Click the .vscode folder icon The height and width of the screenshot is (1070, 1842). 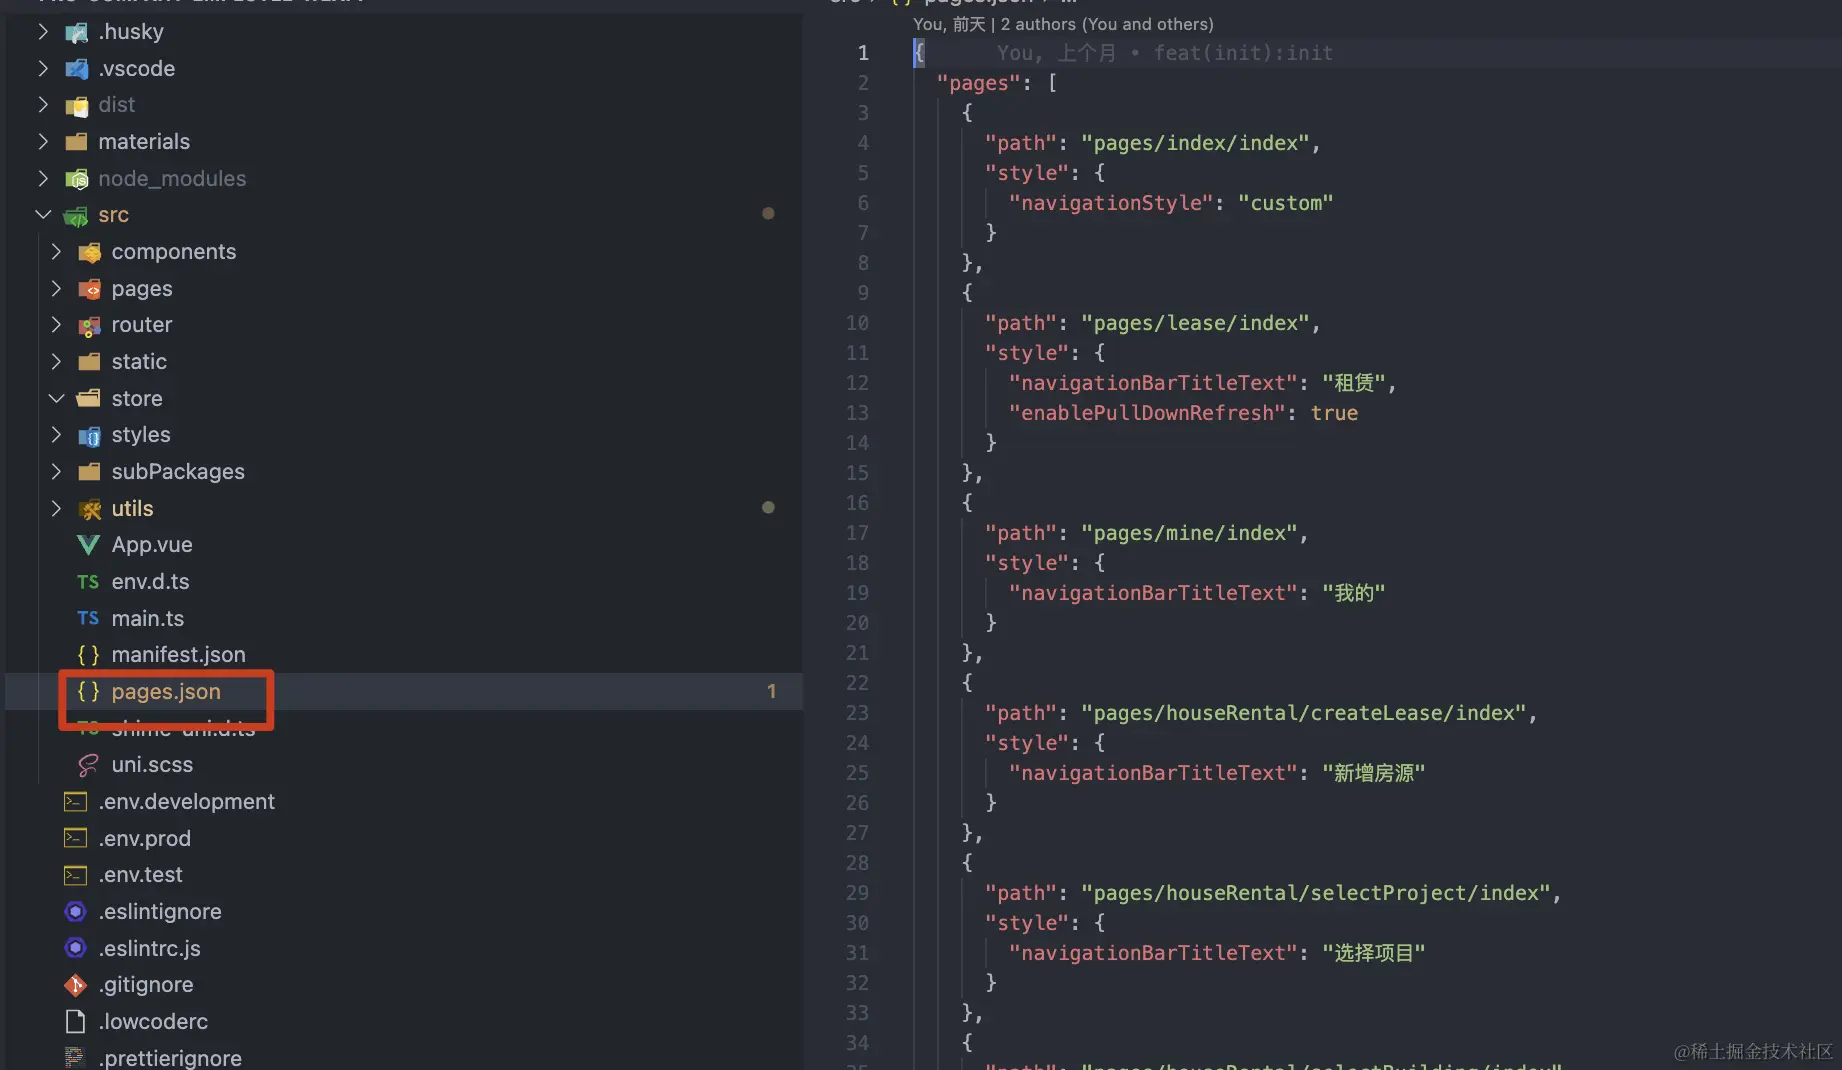click(76, 69)
